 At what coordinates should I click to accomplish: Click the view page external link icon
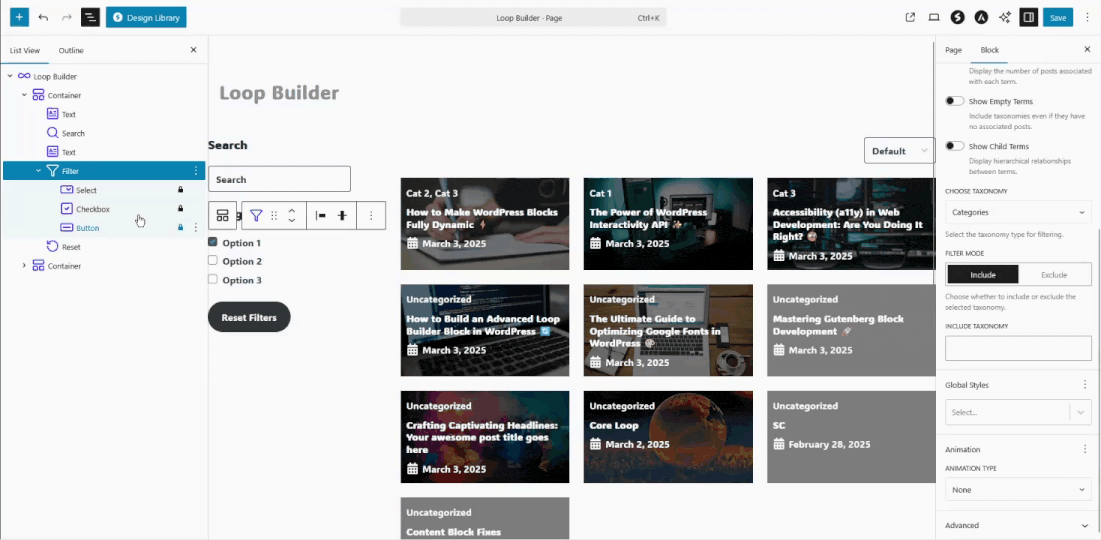[910, 17]
